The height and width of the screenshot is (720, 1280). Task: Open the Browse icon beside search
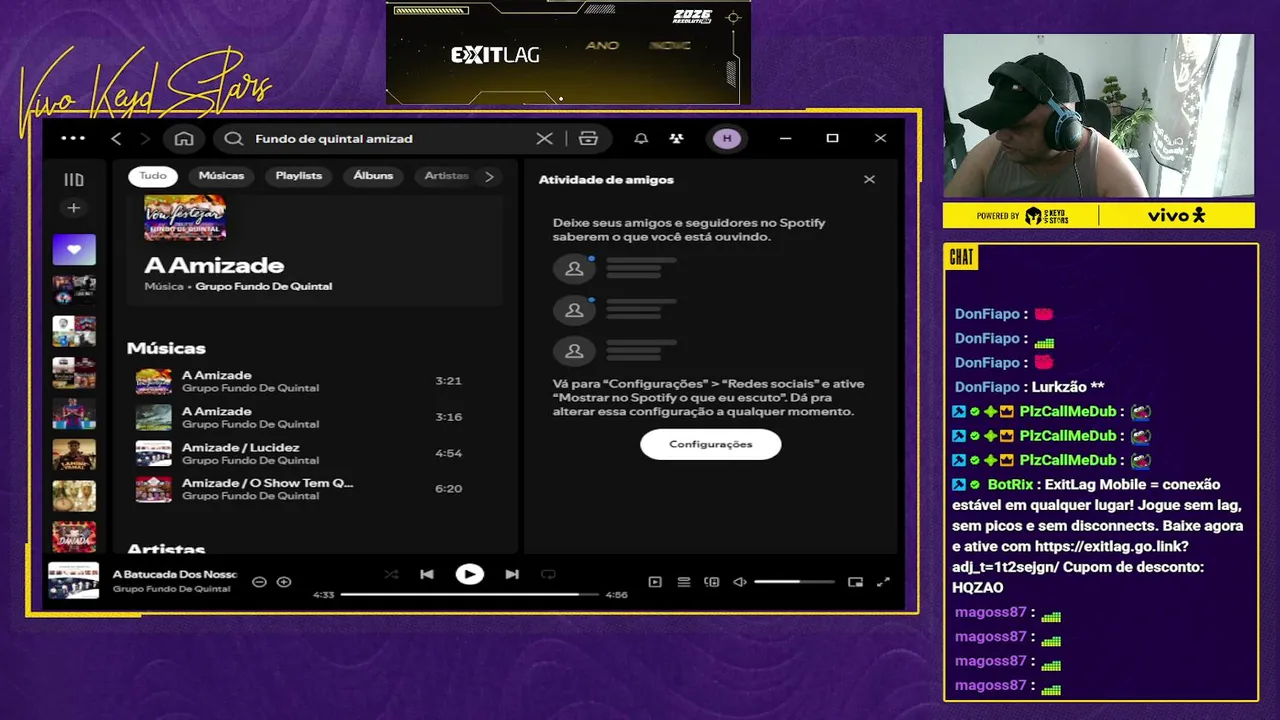point(588,138)
